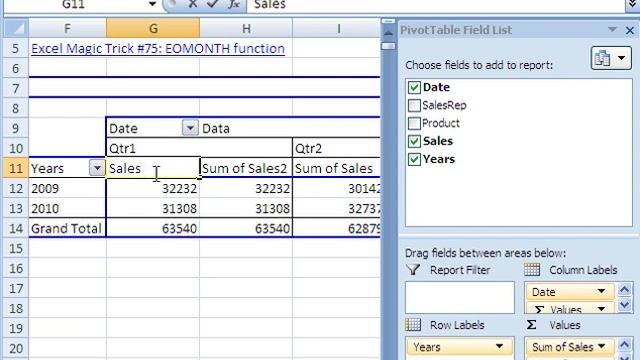Select the '2009' year cell
The height and width of the screenshot is (360, 640).
[x=67, y=189]
